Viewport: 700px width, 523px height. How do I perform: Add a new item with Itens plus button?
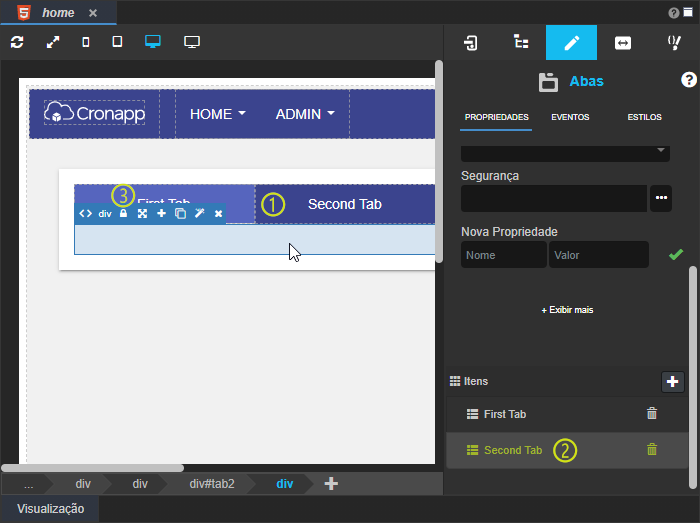(x=672, y=382)
